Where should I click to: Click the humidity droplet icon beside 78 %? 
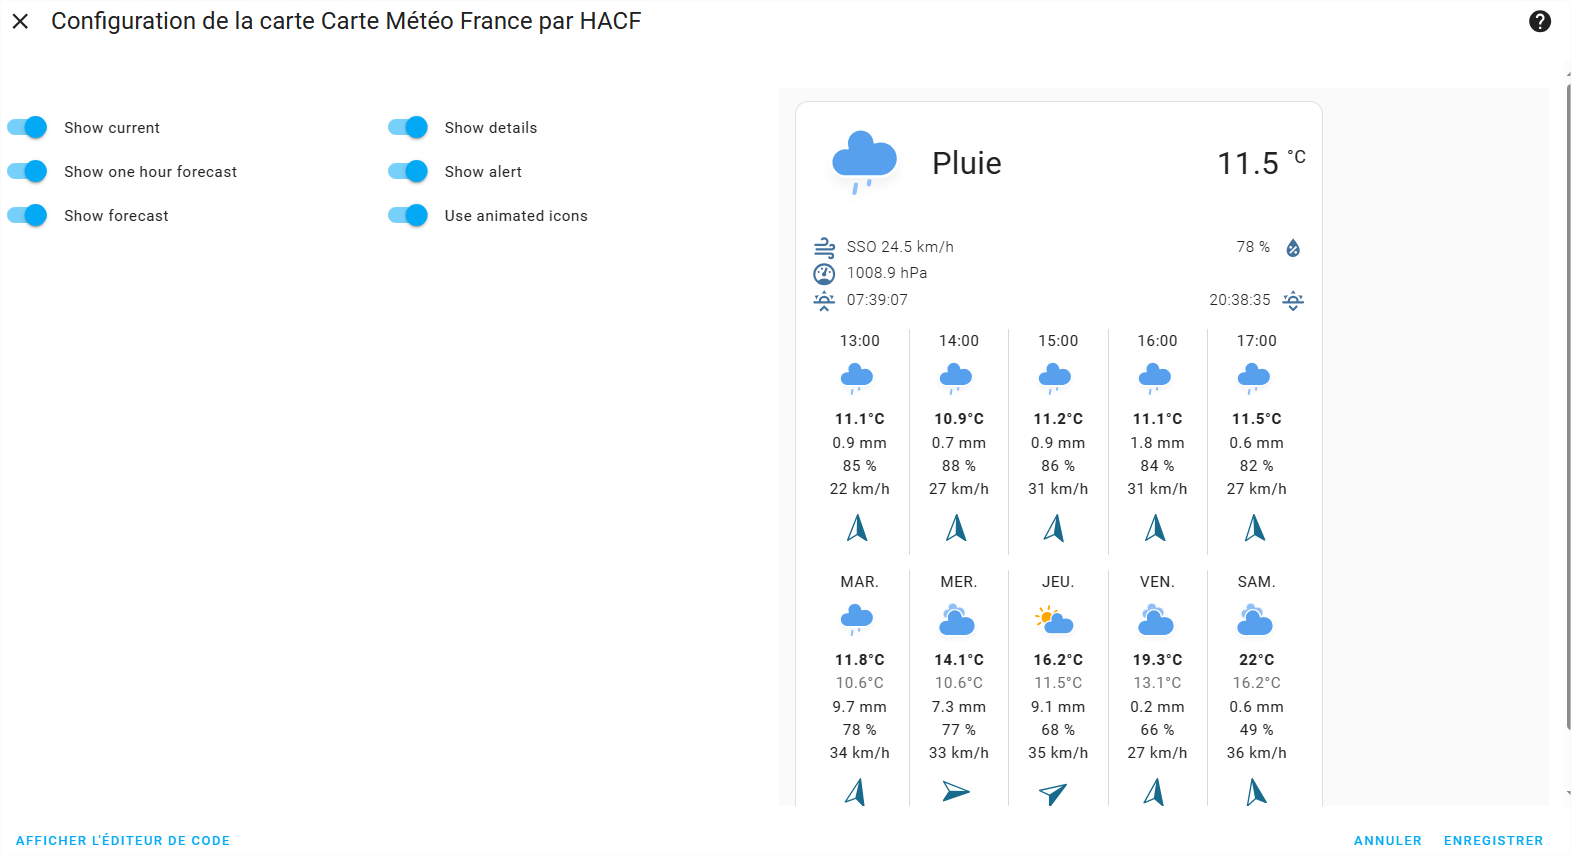(x=1293, y=247)
